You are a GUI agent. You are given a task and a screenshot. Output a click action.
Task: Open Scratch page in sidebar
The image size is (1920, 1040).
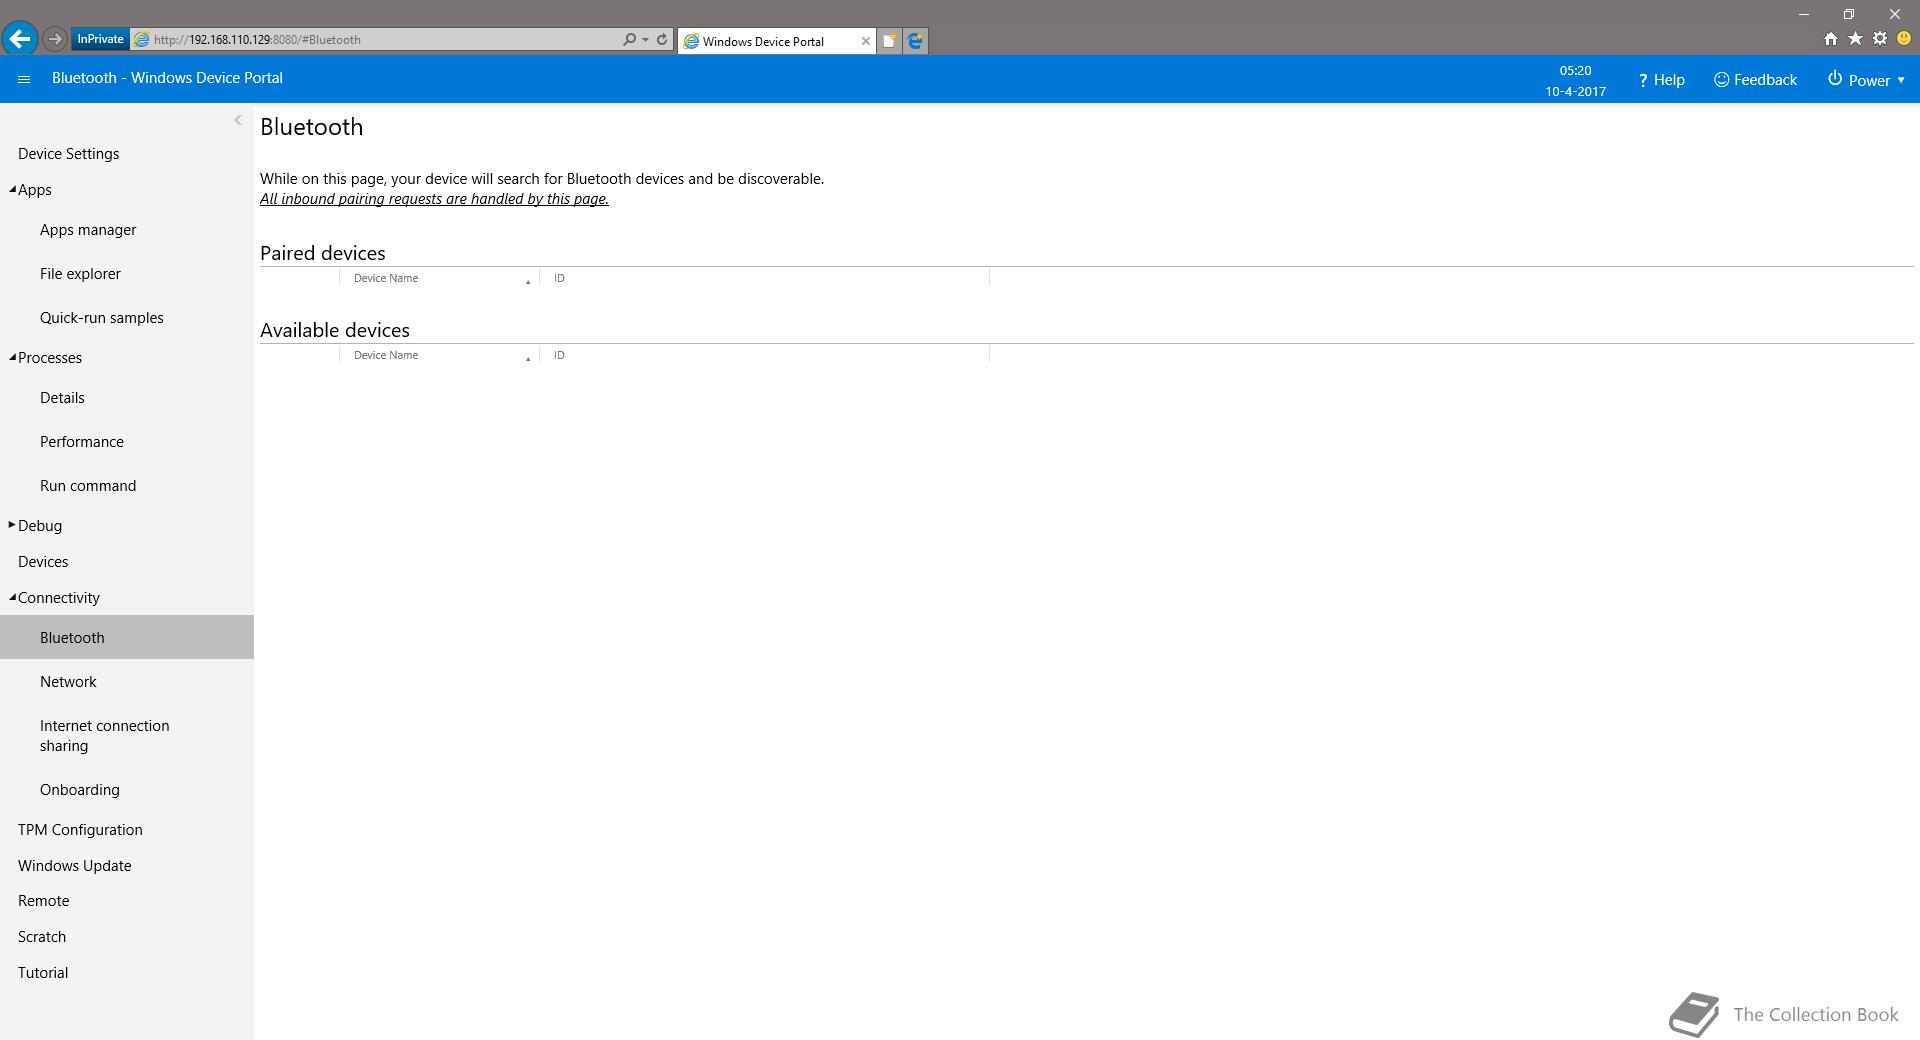point(42,937)
